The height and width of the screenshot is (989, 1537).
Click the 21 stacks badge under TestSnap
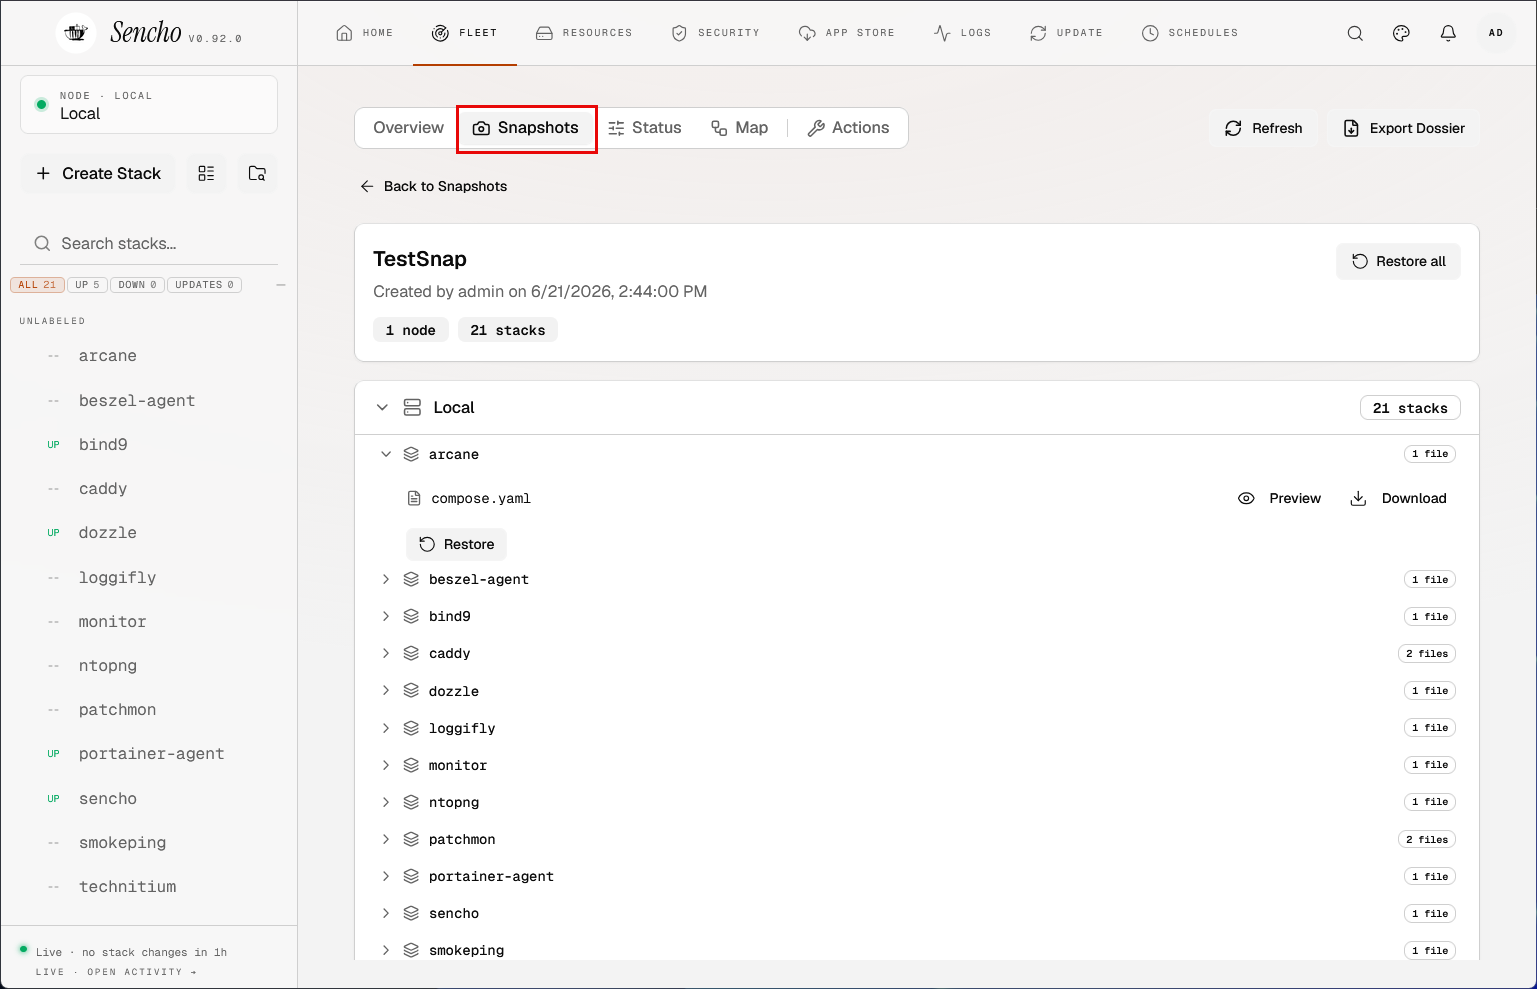(x=508, y=330)
